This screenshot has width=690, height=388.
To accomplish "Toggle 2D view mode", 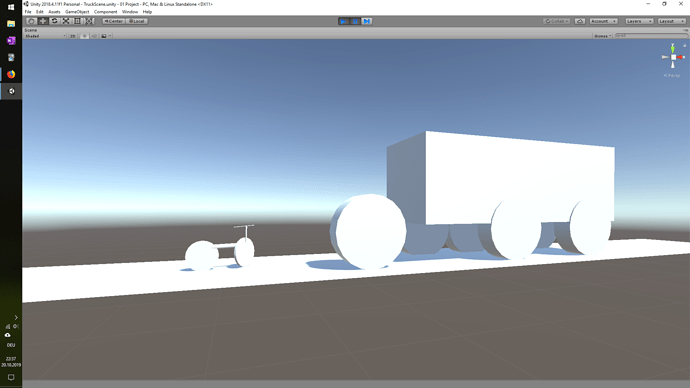I will click(x=73, y=36).
